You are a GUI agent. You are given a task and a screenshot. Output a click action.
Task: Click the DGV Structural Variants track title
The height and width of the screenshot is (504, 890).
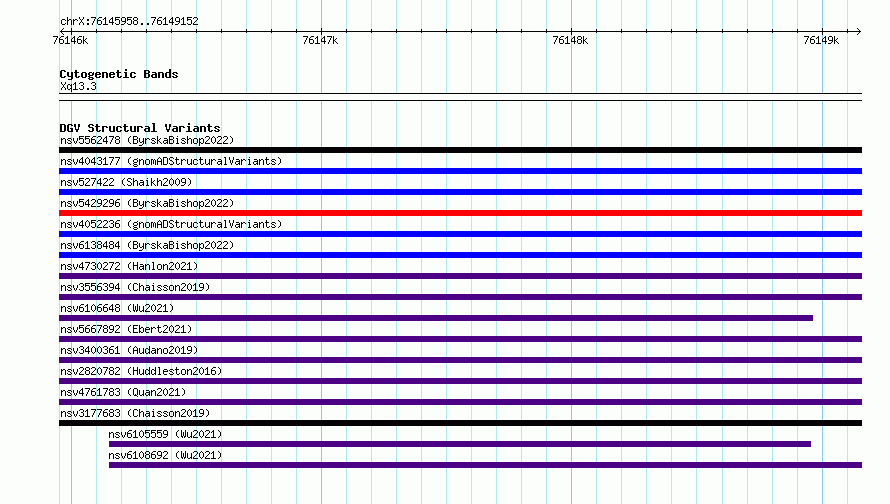point(140,128)
